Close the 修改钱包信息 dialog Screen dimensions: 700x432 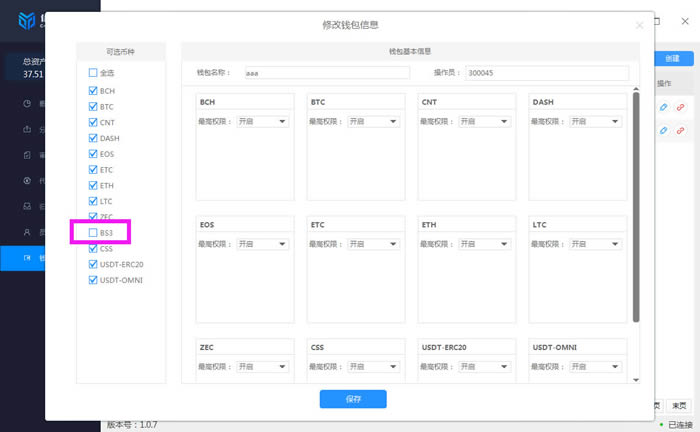click(639, 25)
